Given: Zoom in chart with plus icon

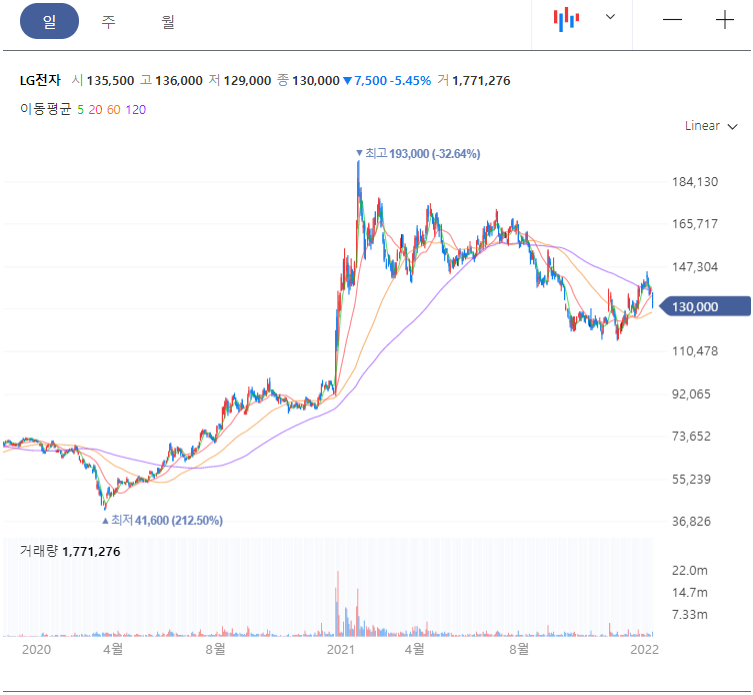Looking at the screenshot, I should point(725,20).
